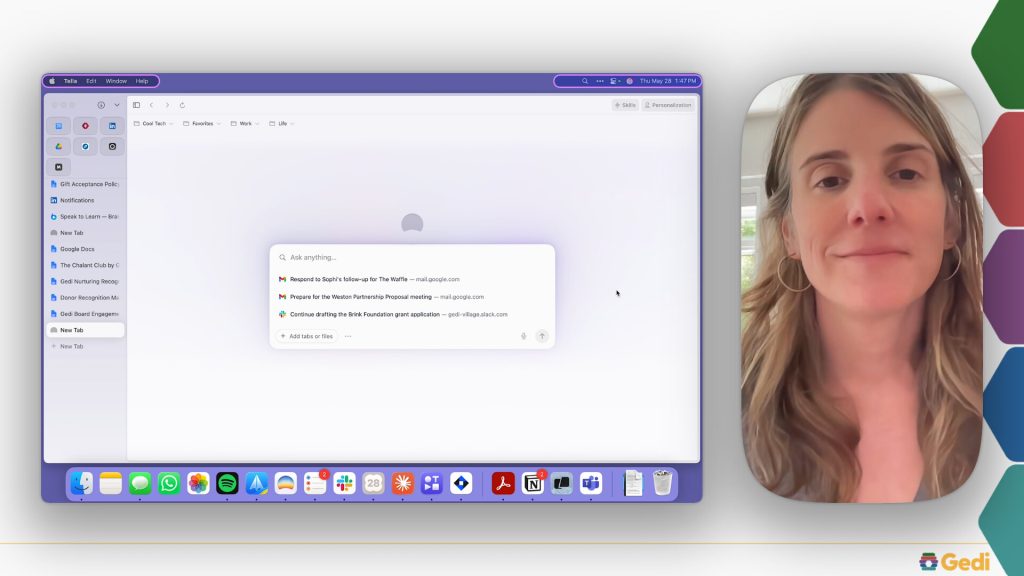Reload the current page
Image resolution: width=1024 pixels, height=576 pixels.
click(x=182, y=105)
